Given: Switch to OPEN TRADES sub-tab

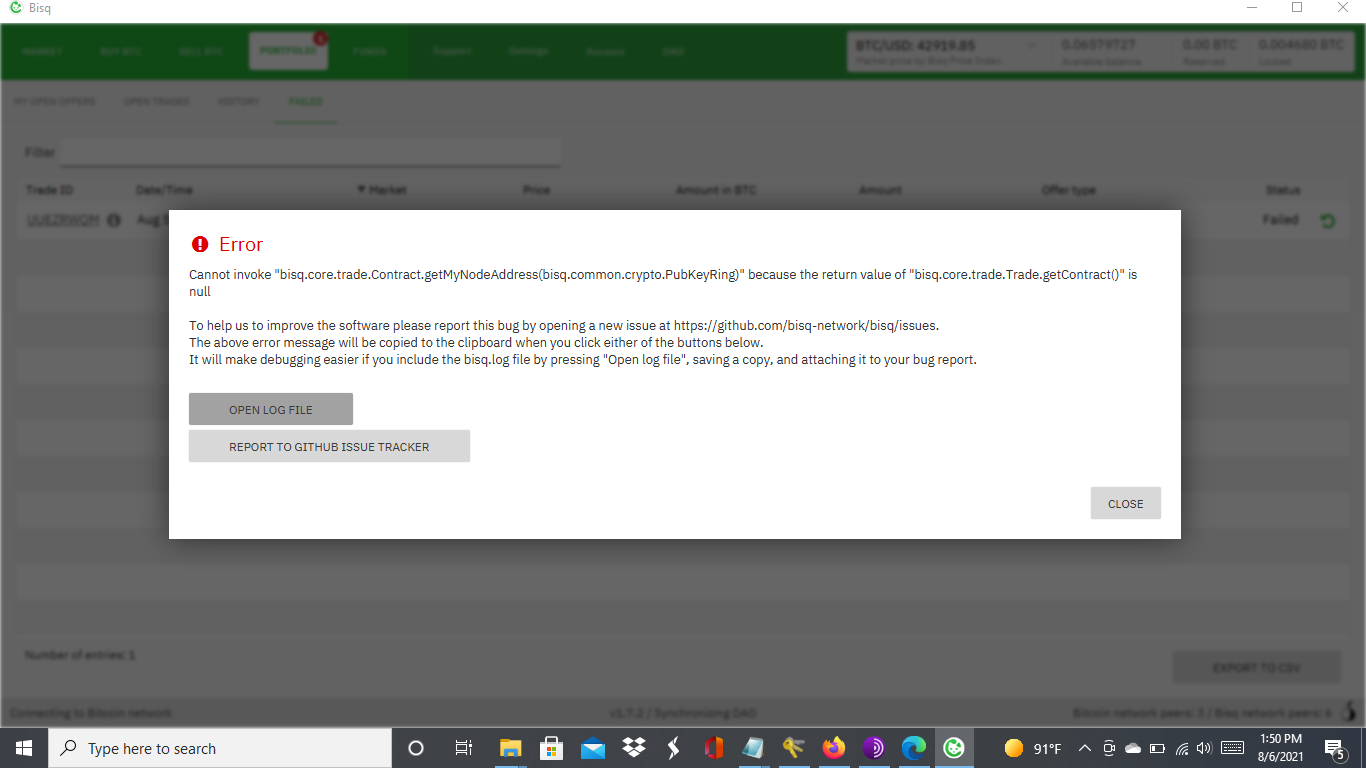Looking at the screenshot, I should pos(156,102).
